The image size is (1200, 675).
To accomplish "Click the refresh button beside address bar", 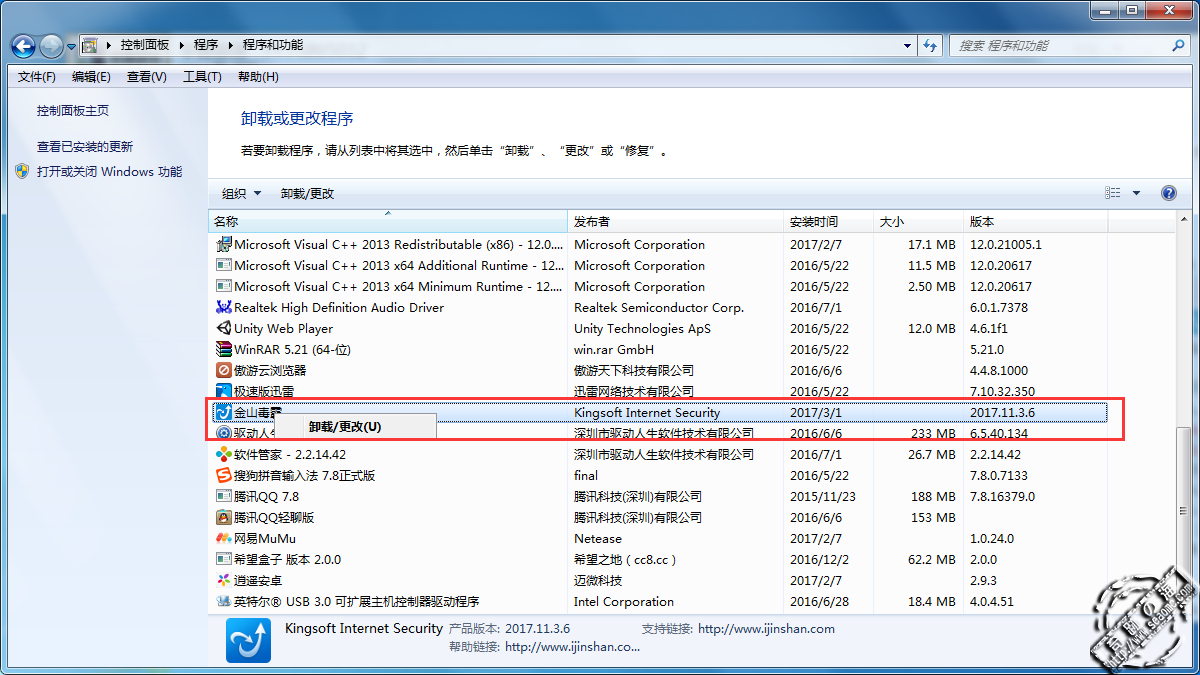I will (931, 46).
